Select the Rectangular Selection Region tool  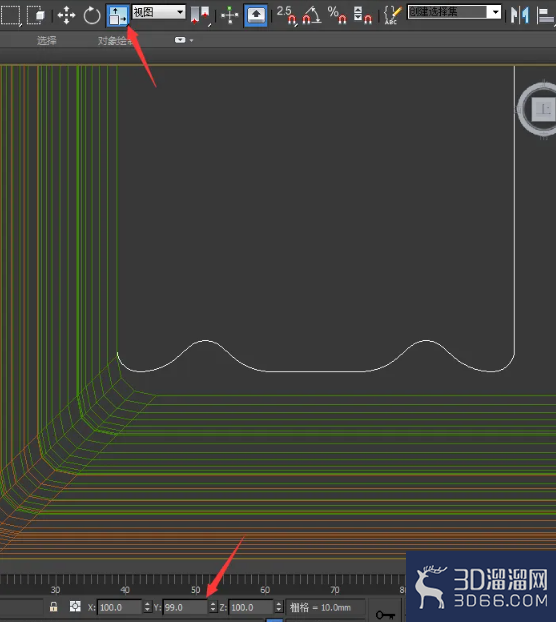(10, 15)
